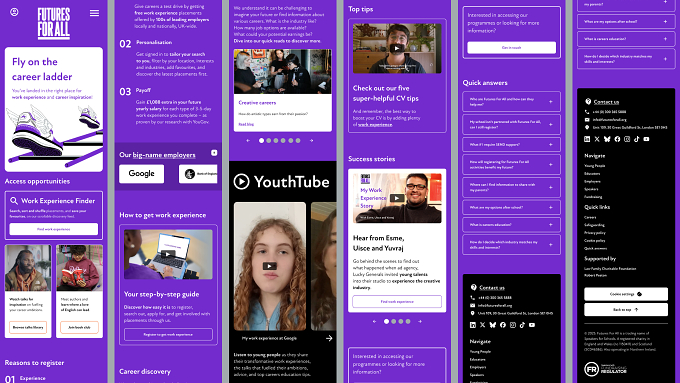Open YouTube icon in the lower-middle footer
The image size is (680, 383).
pyautogui.click(x=532, y=325)
